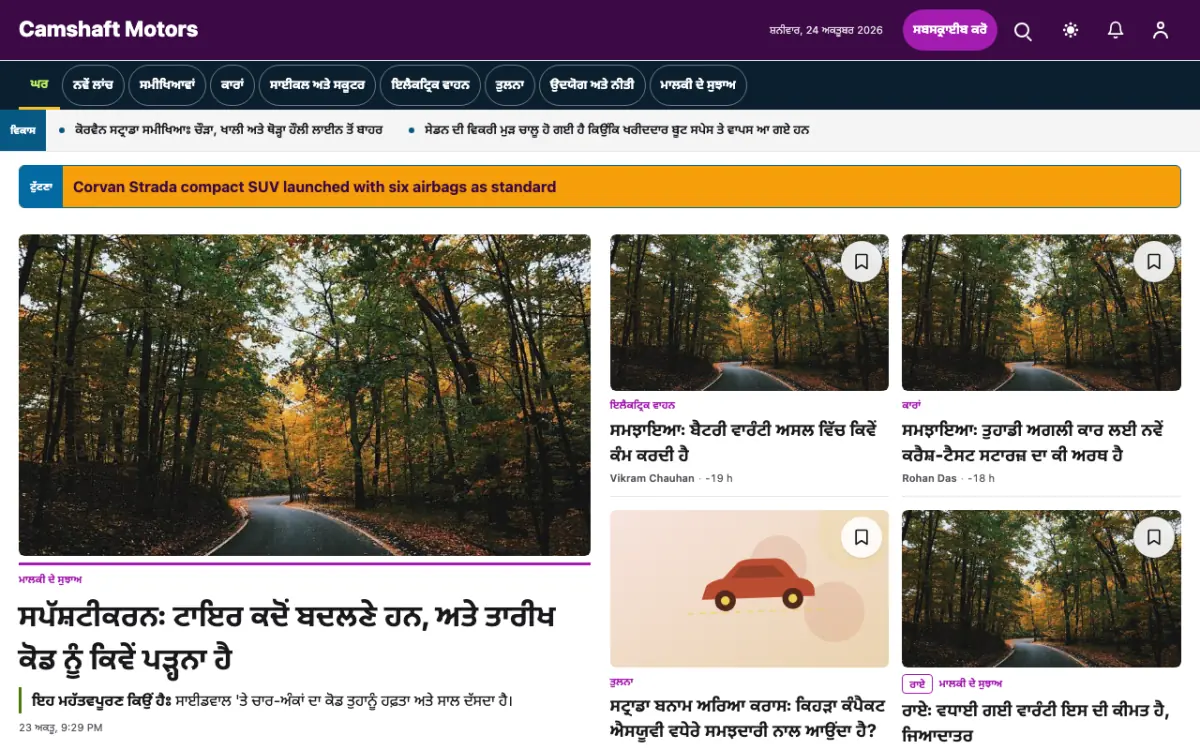The image size is (1200, 750).
Task: Open the battery warranty article thumbnail
Action: 749,313
